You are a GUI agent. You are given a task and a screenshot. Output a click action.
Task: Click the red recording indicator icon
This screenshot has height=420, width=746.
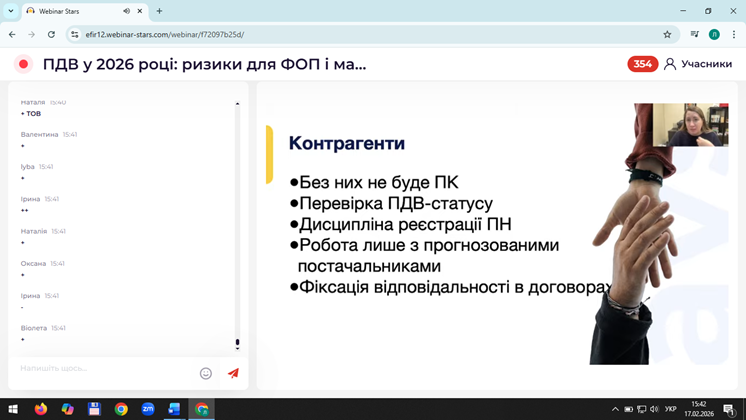[x=23, y=64]
